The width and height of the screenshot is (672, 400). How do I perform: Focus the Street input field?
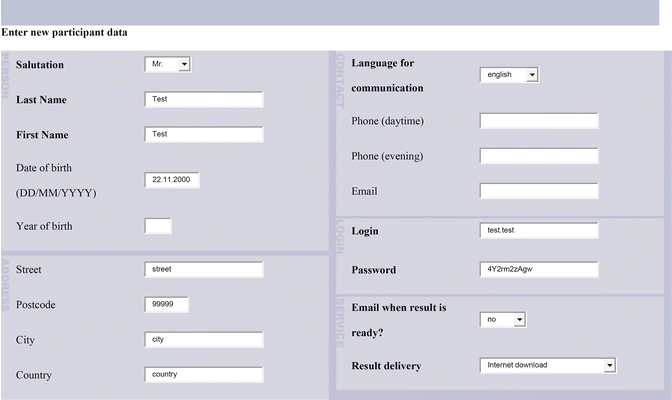(204, 269)
